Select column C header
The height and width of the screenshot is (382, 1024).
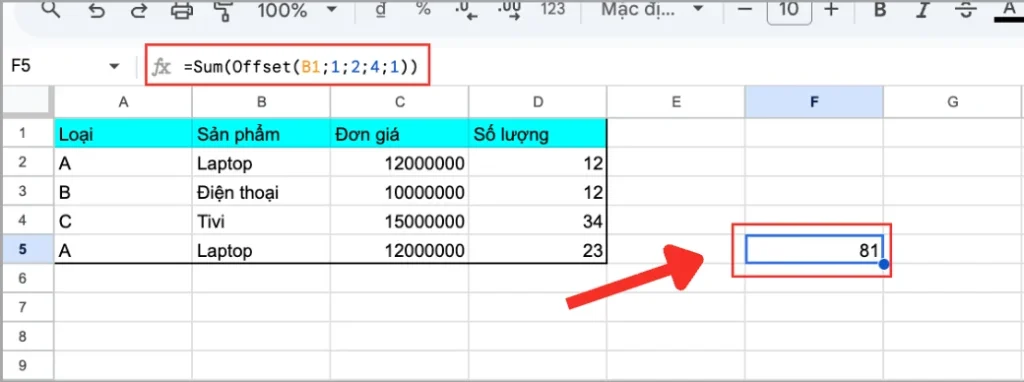pos(400,102)
